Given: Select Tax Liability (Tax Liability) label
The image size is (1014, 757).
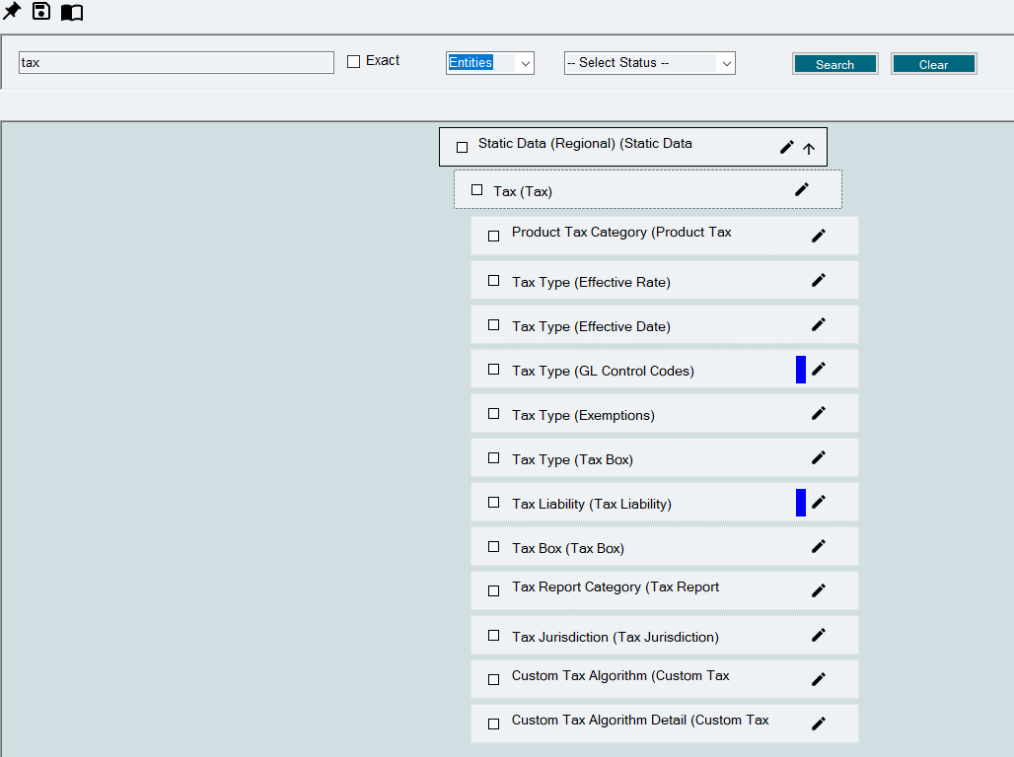Looking at the screenshot, I should coord(592,504).
